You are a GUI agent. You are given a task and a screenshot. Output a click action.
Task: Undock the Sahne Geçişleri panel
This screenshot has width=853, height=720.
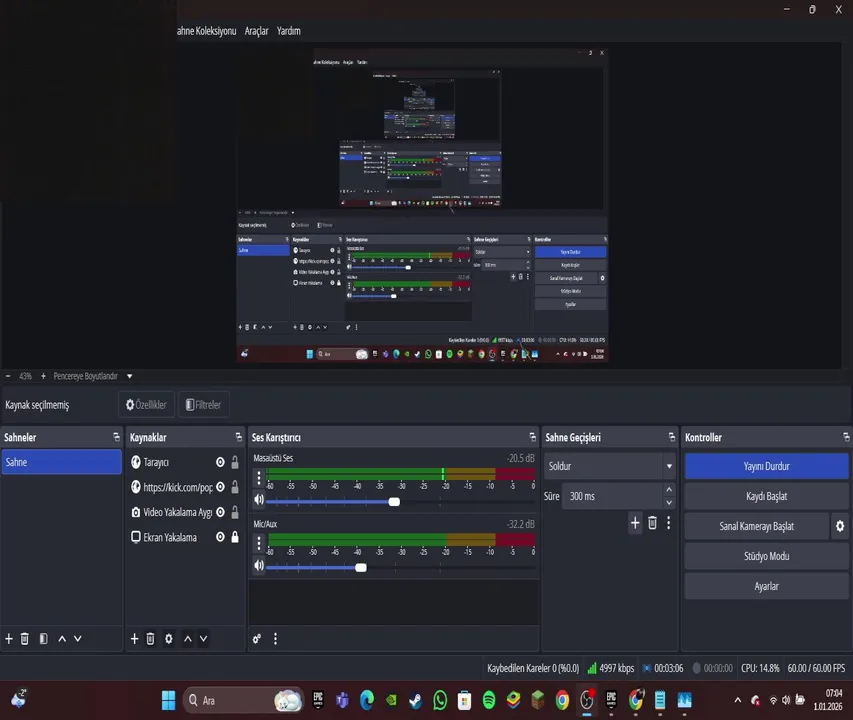click(x=671, y=437)
